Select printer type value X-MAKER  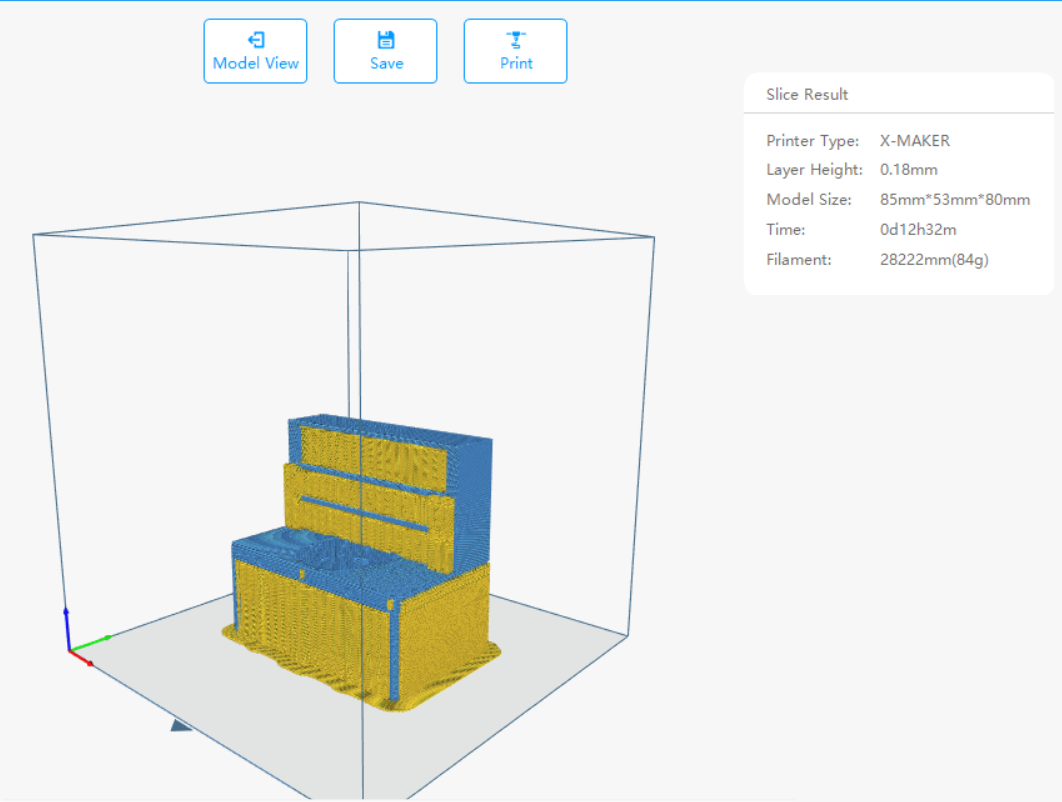coord(914,141)
